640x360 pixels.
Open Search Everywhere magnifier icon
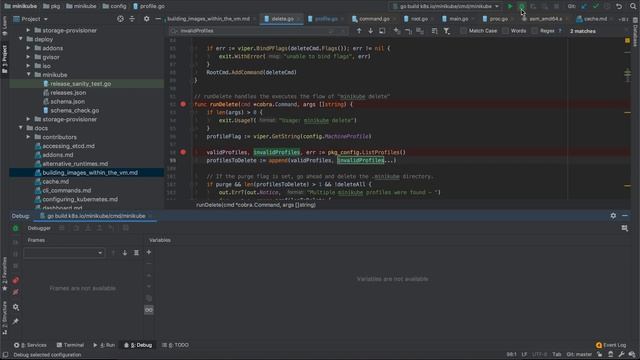click(633, 7)
